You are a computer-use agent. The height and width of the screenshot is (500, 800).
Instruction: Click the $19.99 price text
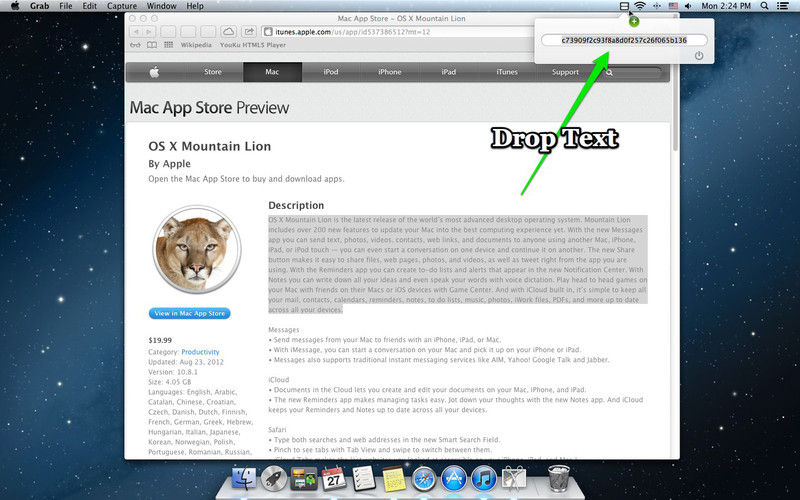(x=160, y=340)
